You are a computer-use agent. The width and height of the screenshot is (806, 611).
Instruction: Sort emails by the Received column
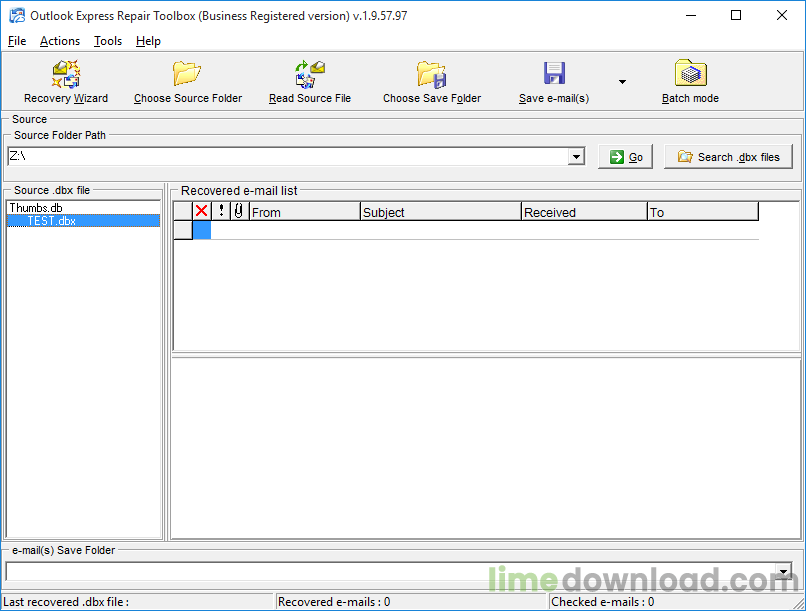(x=583, y=211)
